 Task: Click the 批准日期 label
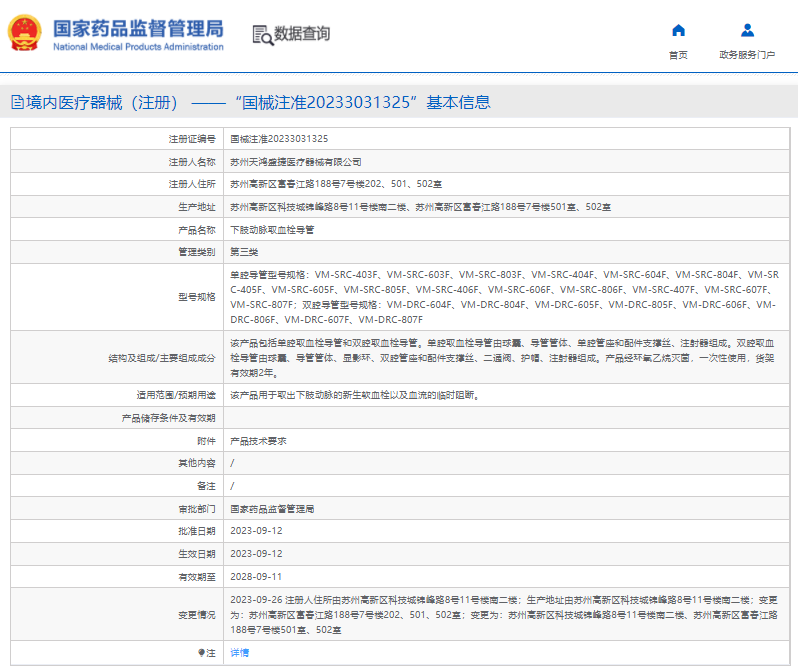tap(196, 531)
